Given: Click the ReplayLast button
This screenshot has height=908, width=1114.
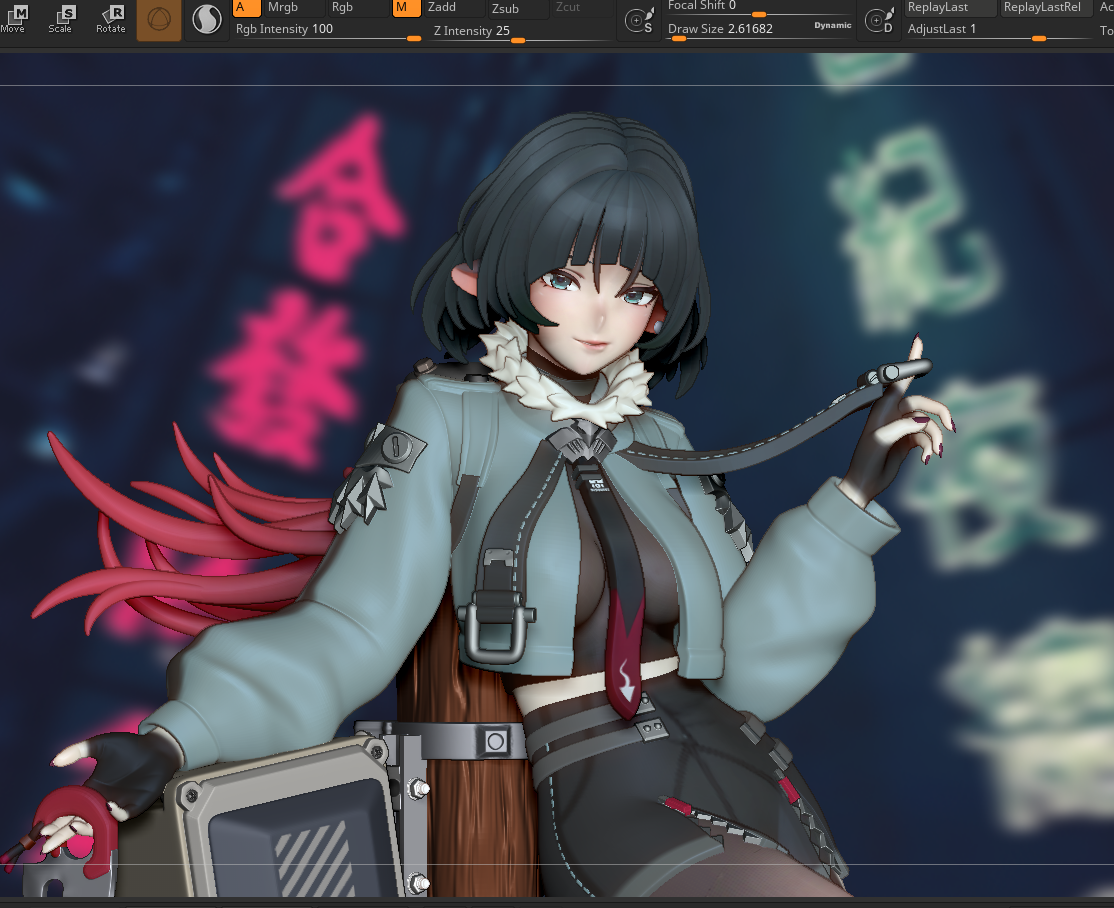Looking at the screenshot, I should [x=950, y=8].
